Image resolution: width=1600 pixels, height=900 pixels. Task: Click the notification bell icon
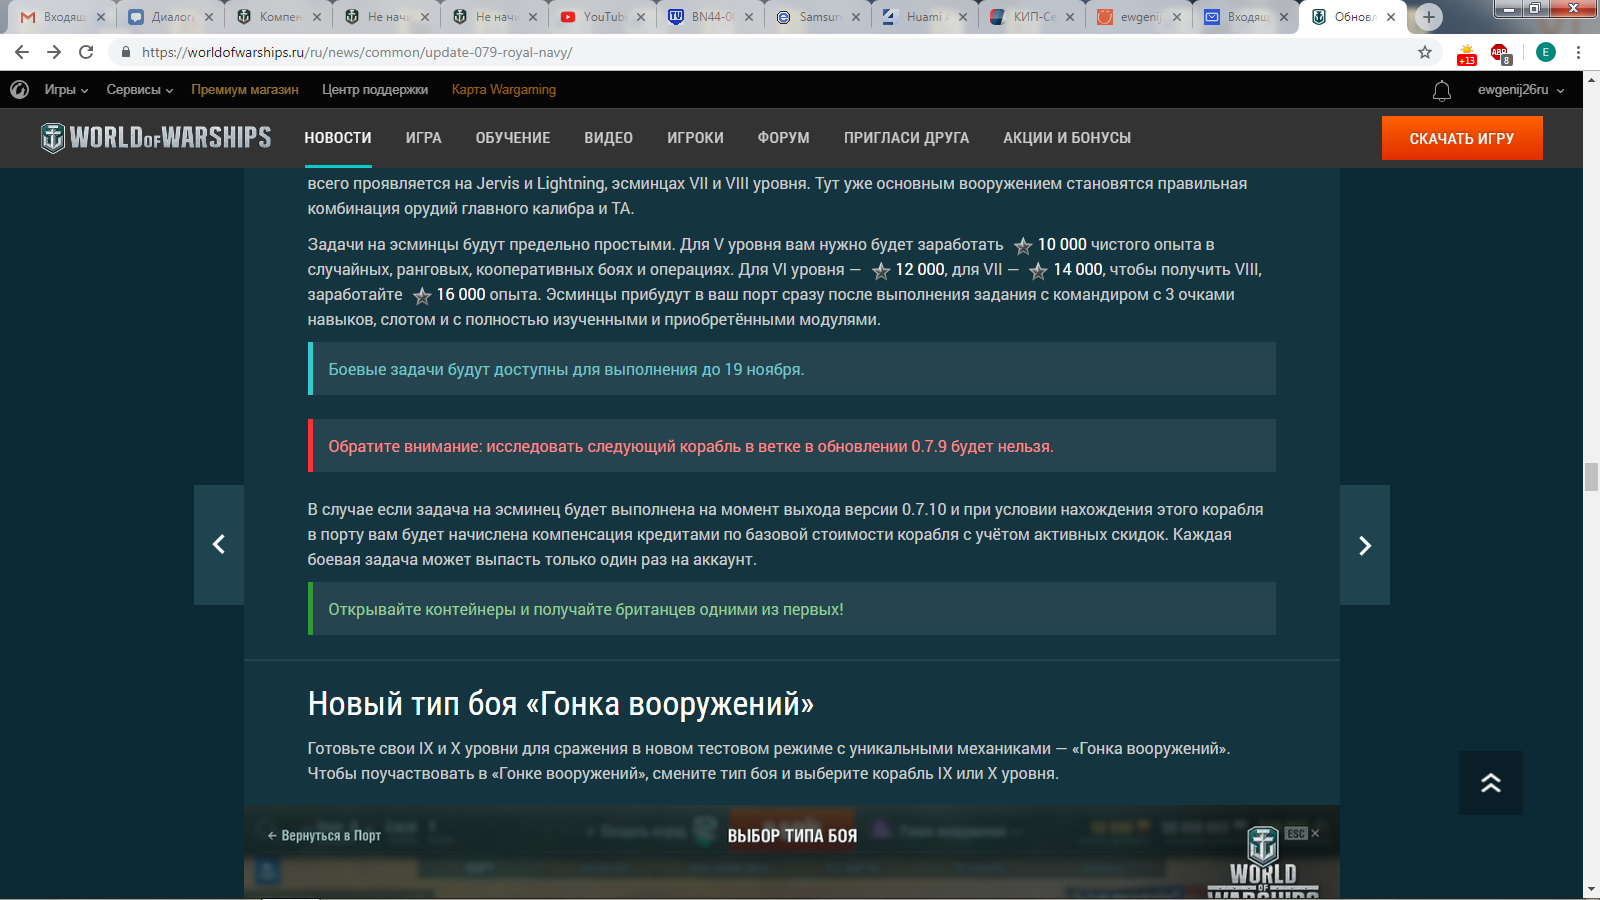pos(1441,91)
